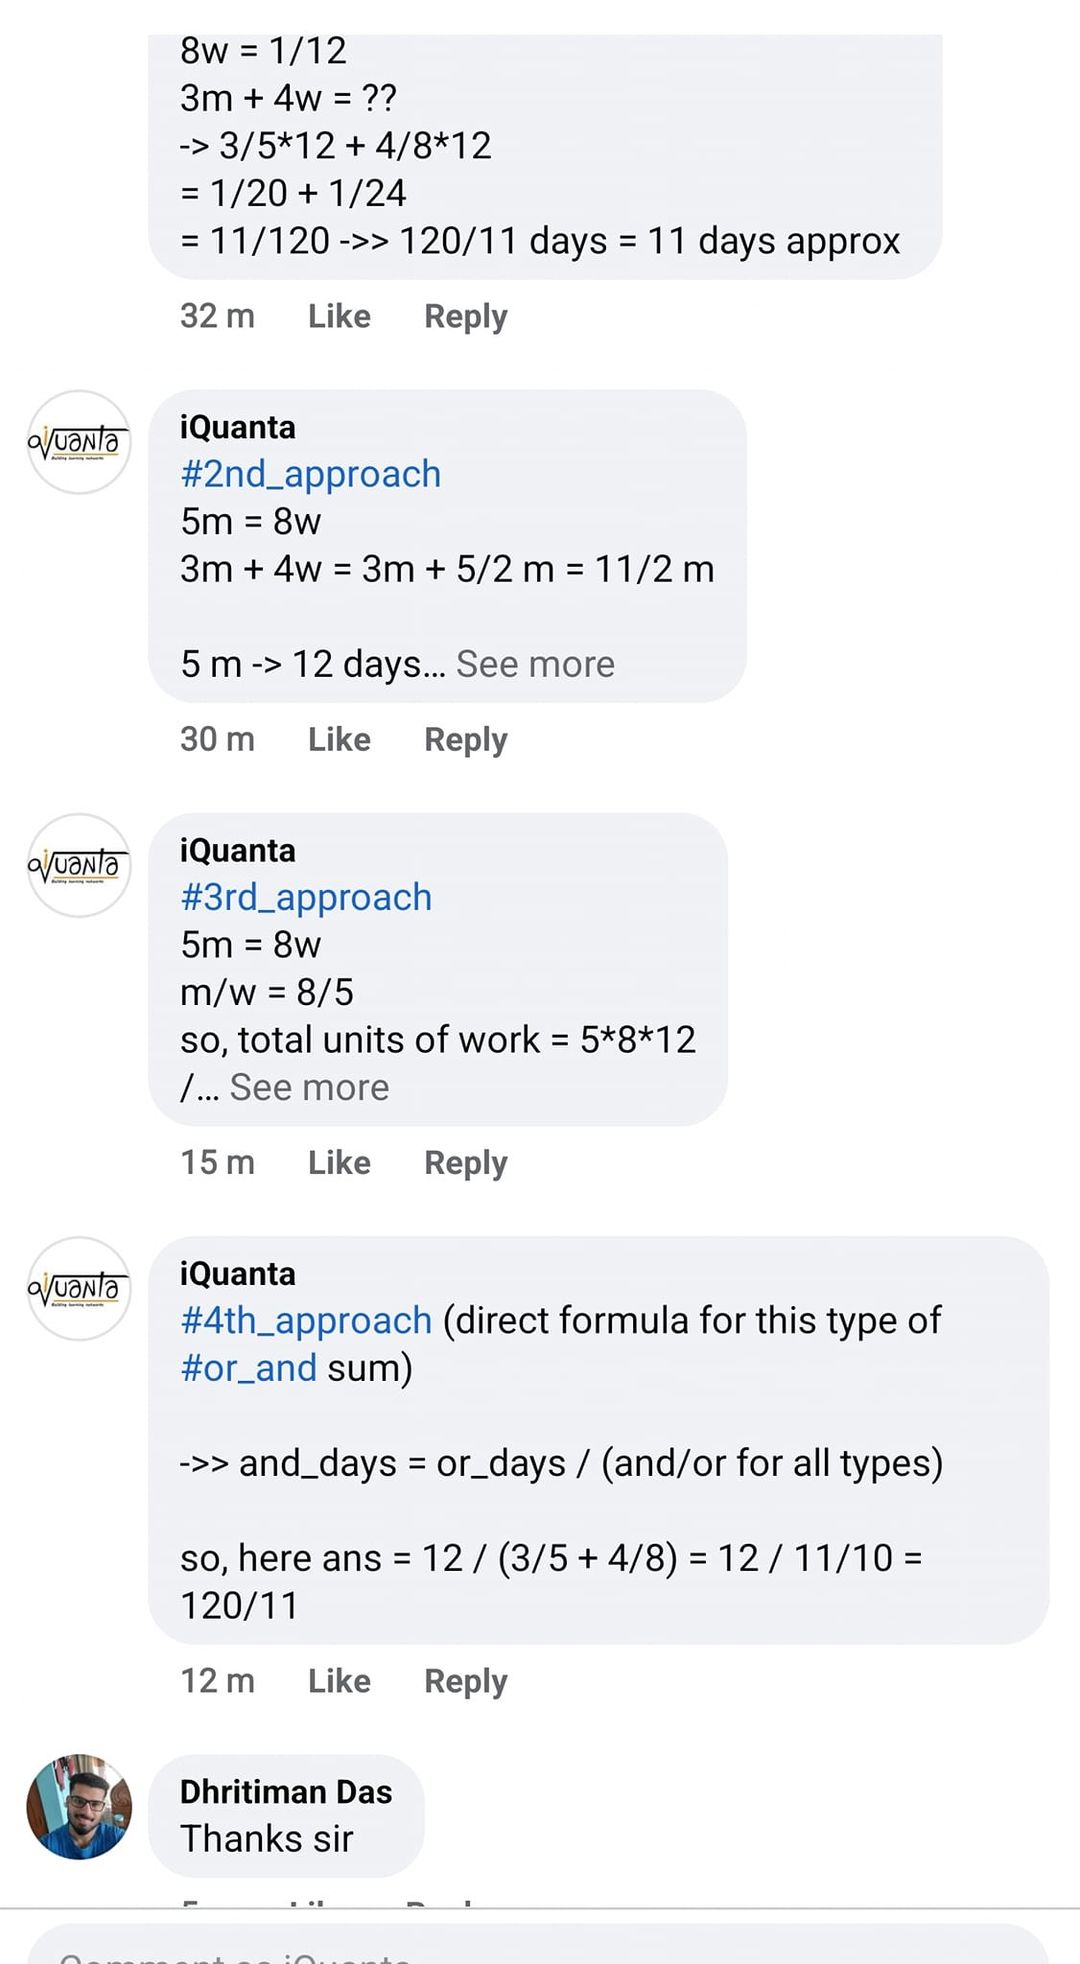1080x1964 pixels.
Task: Open iQuanta avatar on 3rd approach comment
Action: 79,865
